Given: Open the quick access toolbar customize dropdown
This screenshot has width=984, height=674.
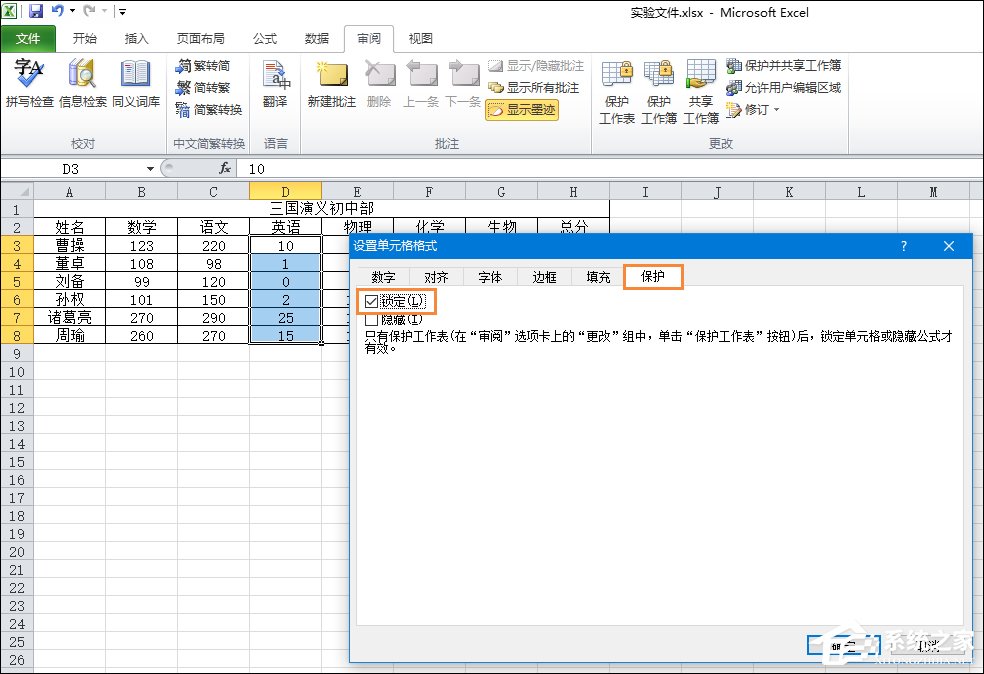Looking at the screenshot, I should coord(120,10).
